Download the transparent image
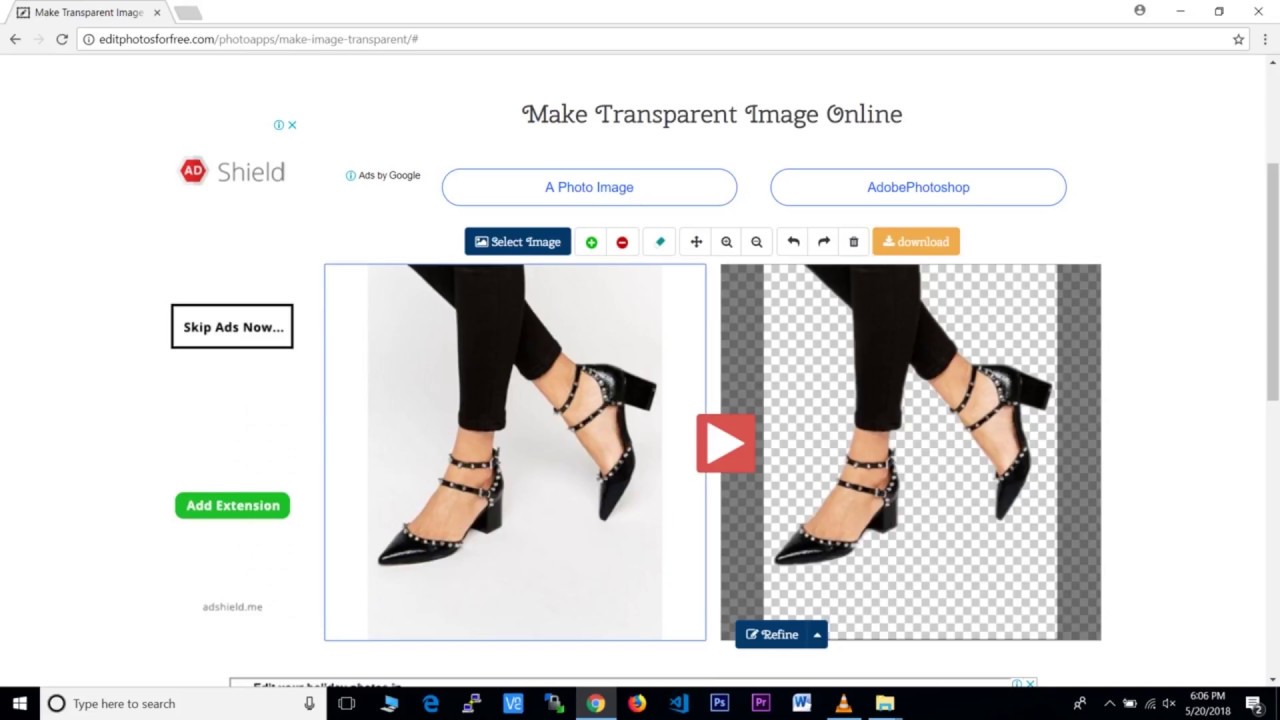This screenshot has height=720, width=1280. click(x=916, y=242)
